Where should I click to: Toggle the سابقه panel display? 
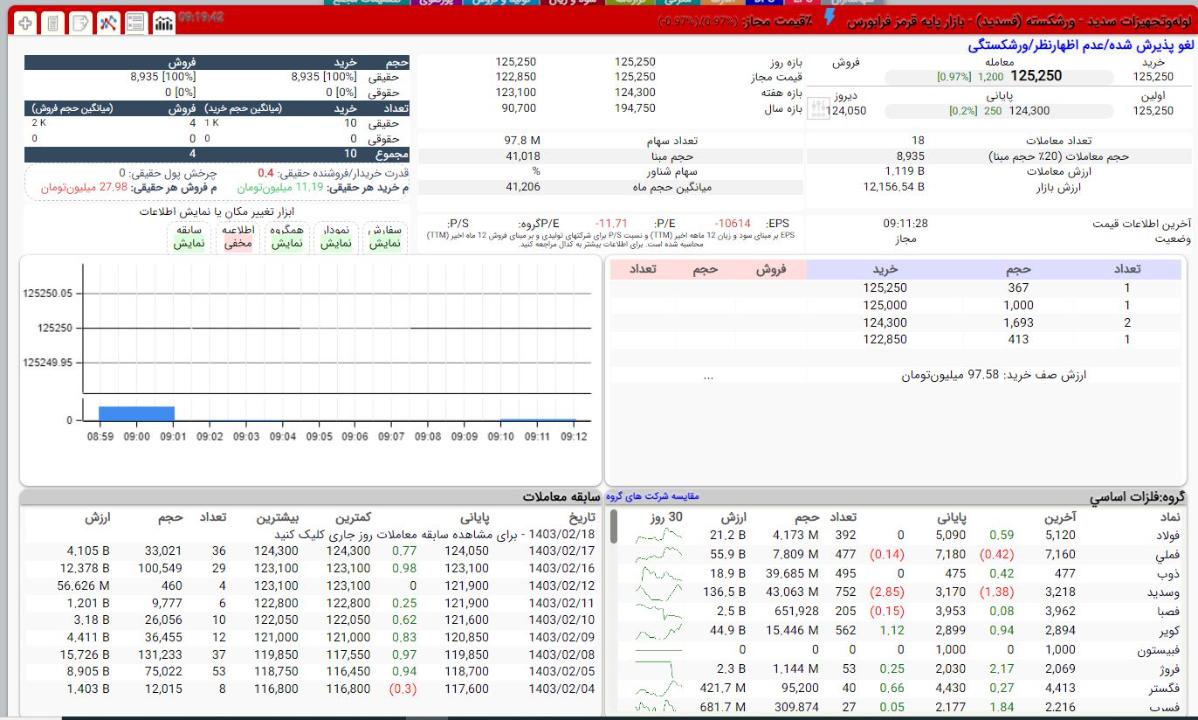click(191, 236)
